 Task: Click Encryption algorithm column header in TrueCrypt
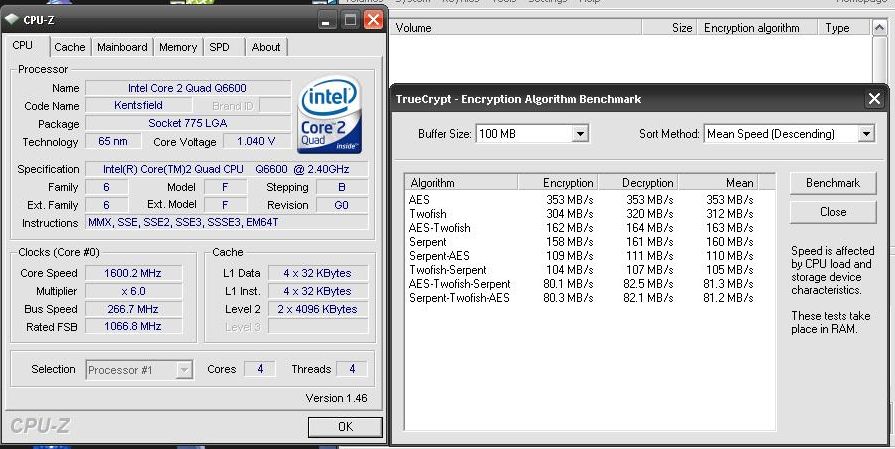(x=758, y=28)
